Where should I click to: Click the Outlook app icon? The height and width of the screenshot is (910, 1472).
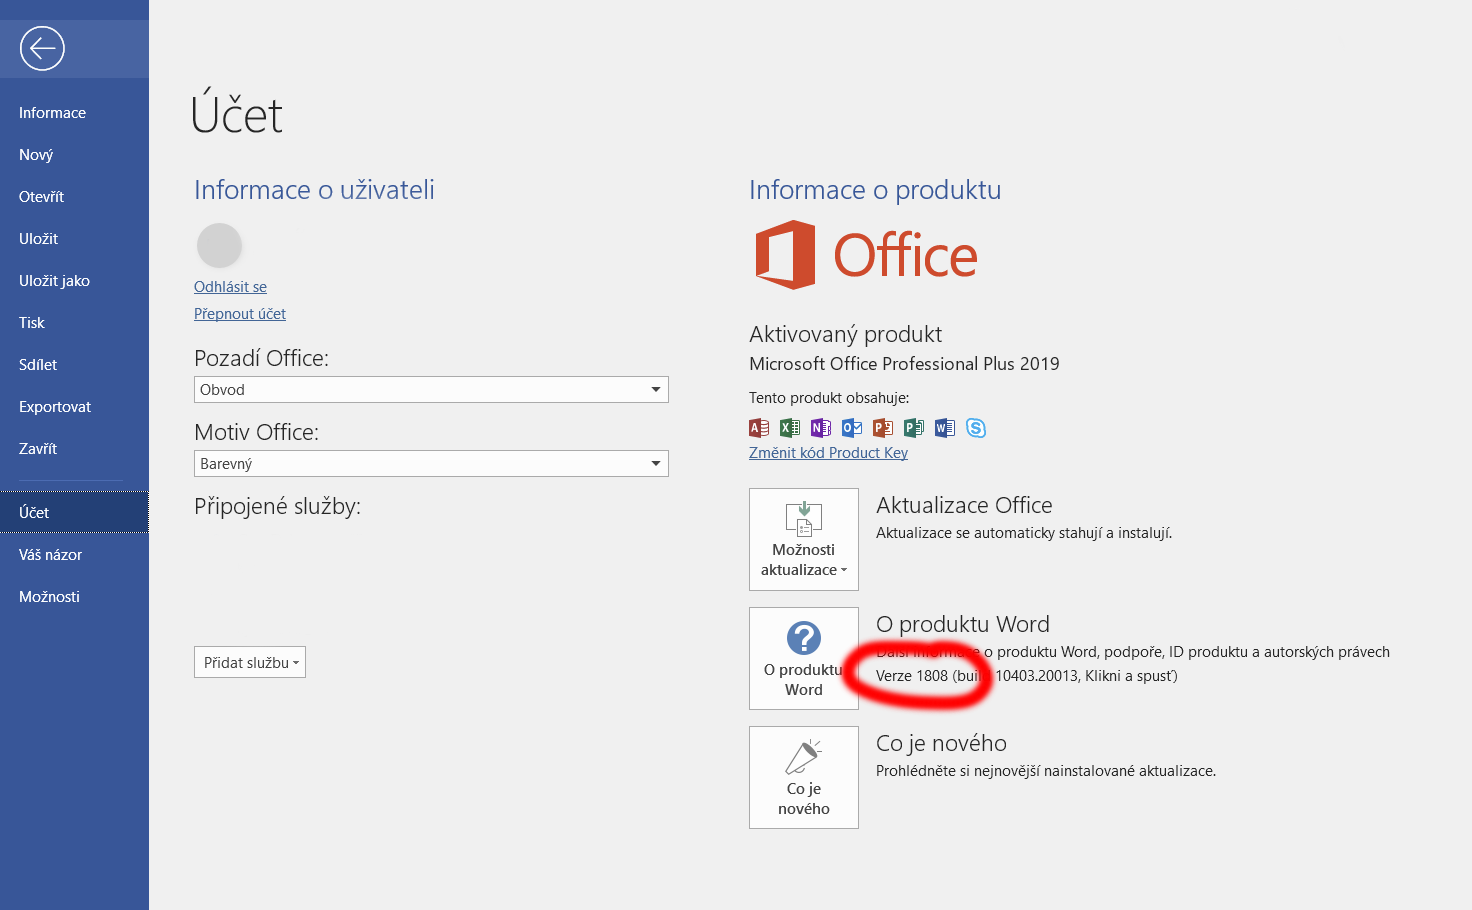[x=852, y=428]
